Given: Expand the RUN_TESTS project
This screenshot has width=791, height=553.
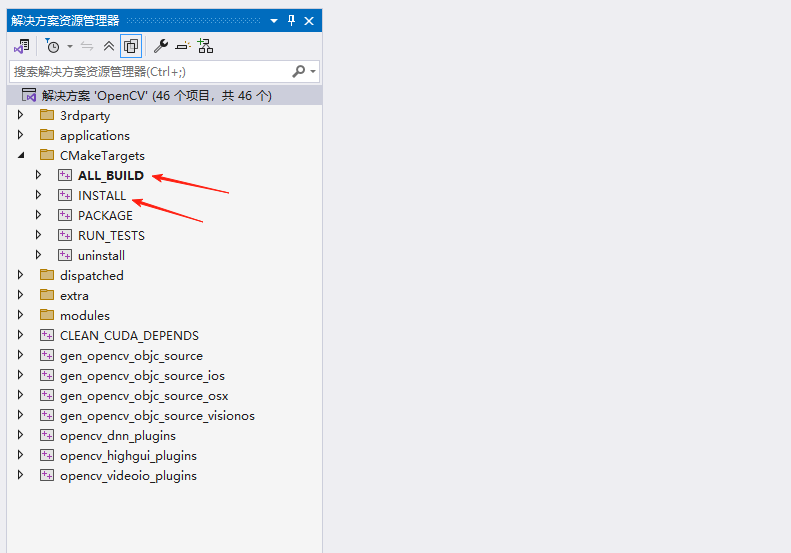Looking at the screenshot, I should click(x=38, y=235).
